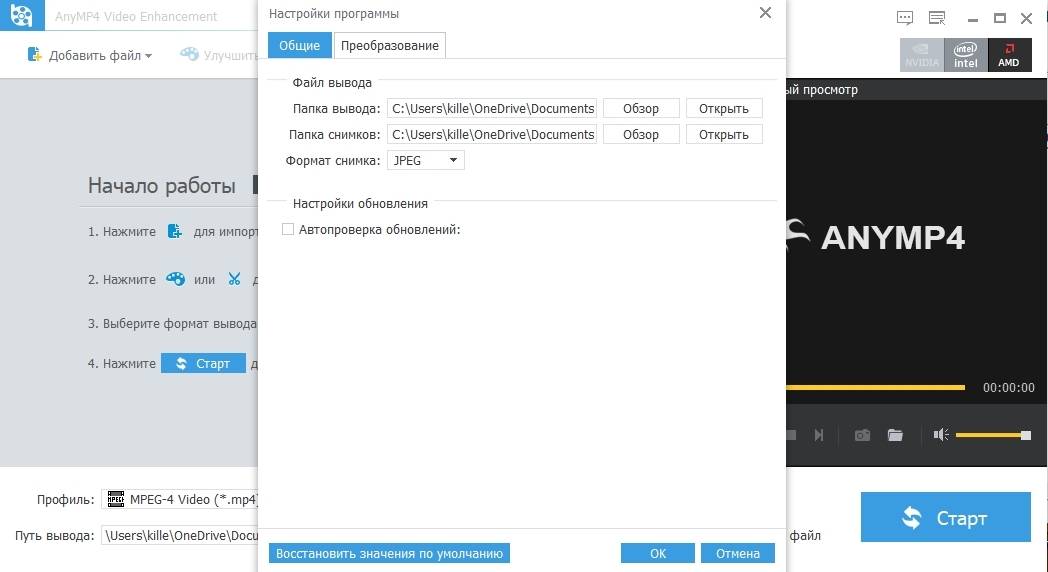Toggle Intel acceleration icon
The width and height of the screenshot is (1048, 572).
pos(965,55)
